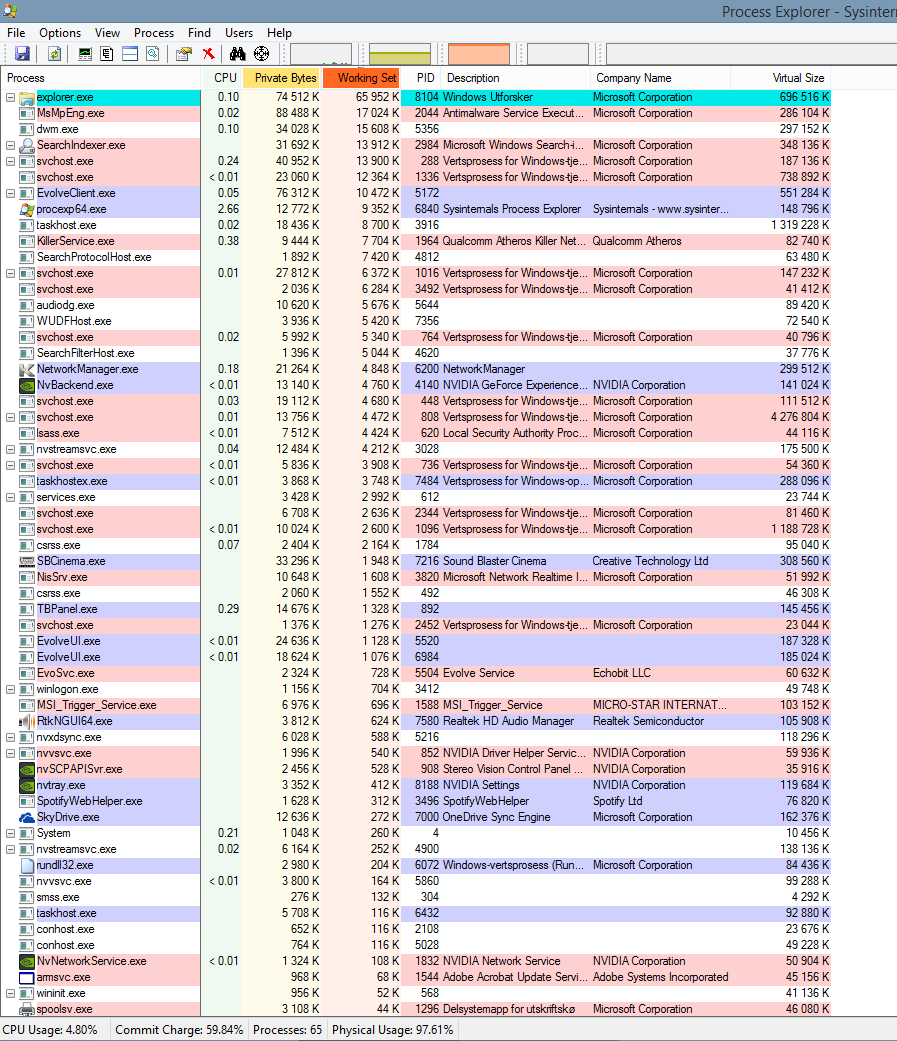
Task: Click the NvNetworkService.exe icon
Action: point(27,961)
